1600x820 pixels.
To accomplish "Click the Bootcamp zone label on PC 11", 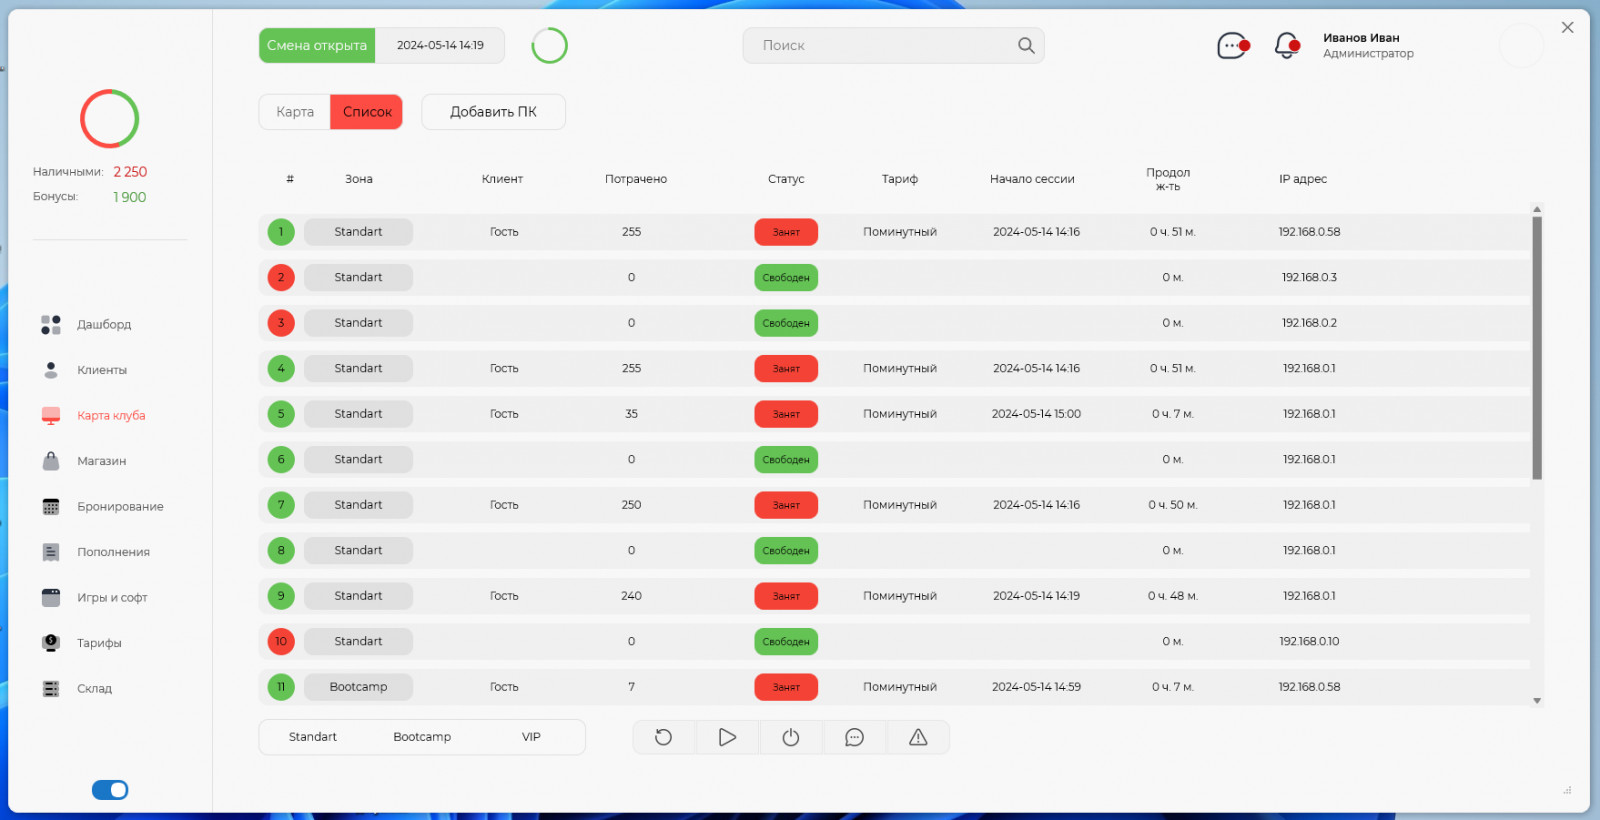I will [x=358, y=687].
